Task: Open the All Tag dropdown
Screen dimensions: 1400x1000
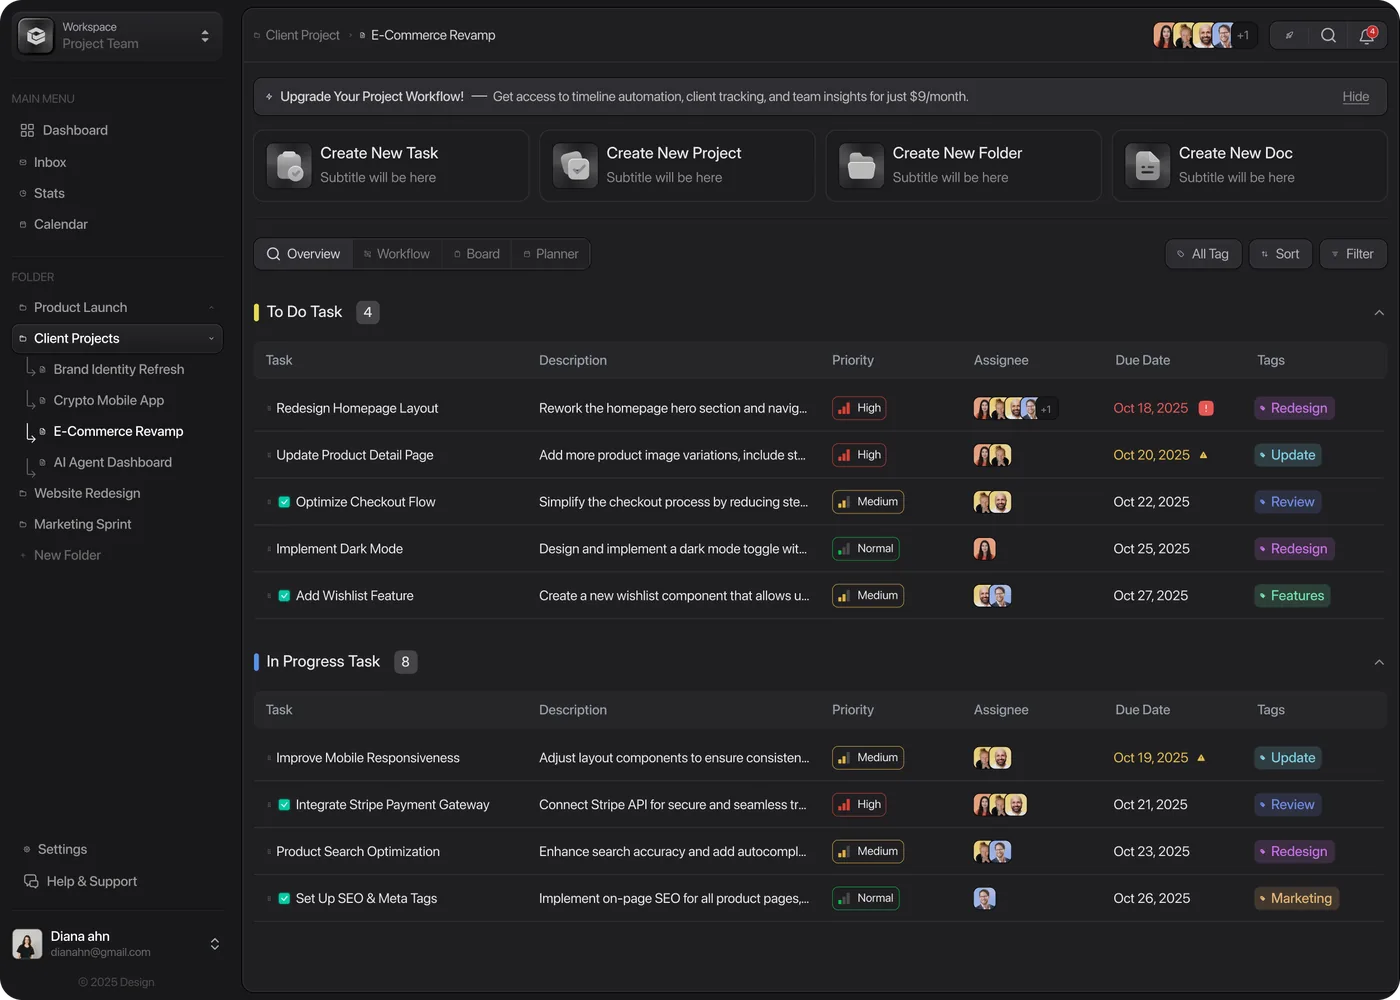Action: 1204,254
